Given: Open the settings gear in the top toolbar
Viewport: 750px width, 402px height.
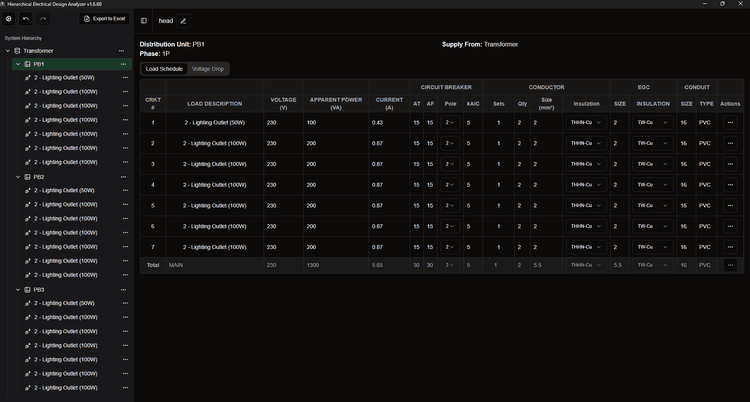Looking at the screenshot, I should coord(9,18).
